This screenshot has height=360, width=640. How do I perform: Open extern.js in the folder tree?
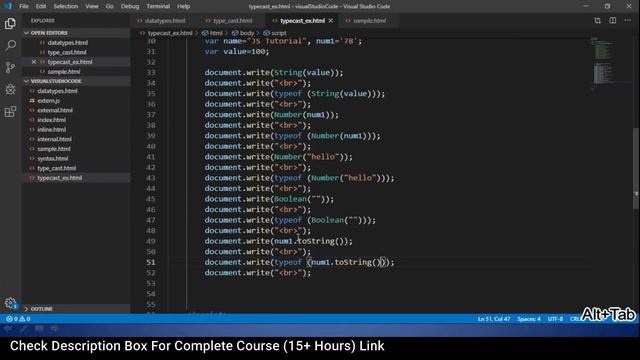(x=49, y=100)
